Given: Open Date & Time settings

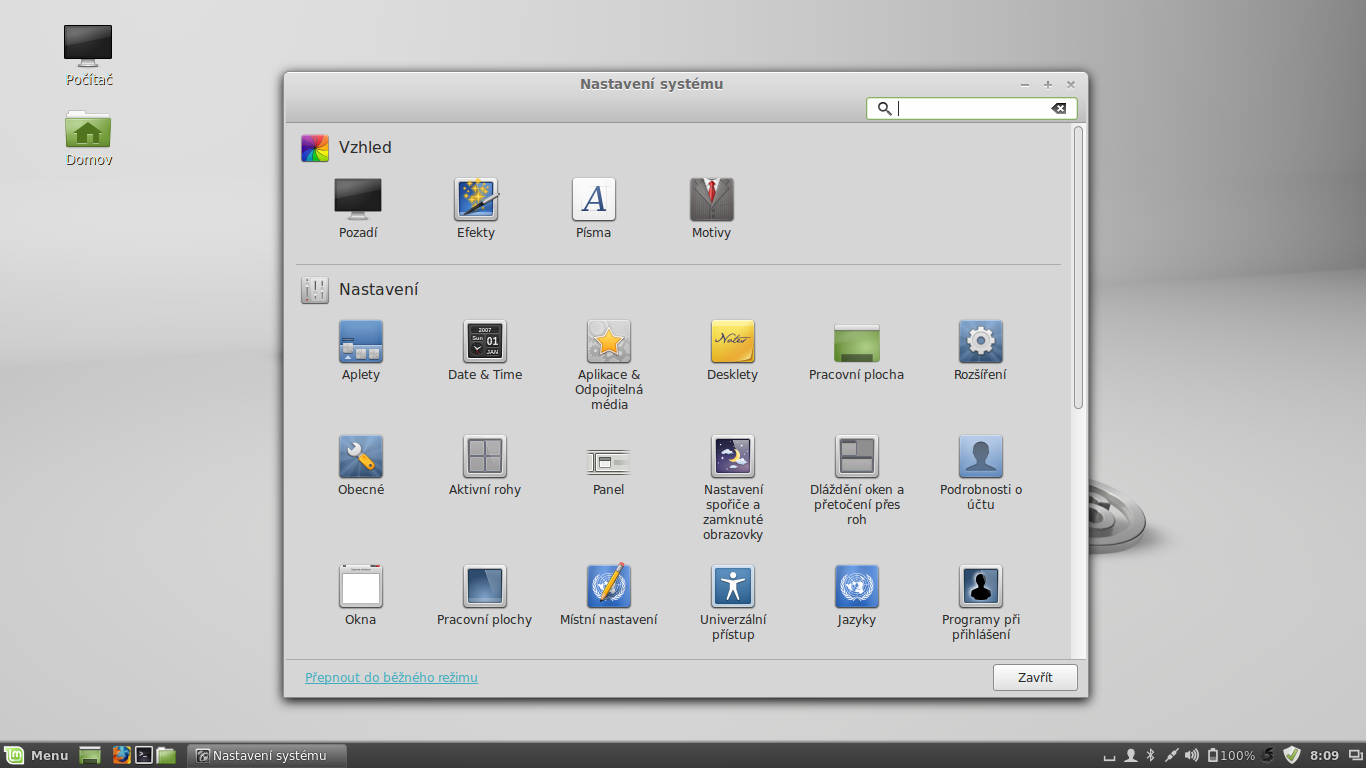Looking at the screenshot, I should [x=484, y=348].
